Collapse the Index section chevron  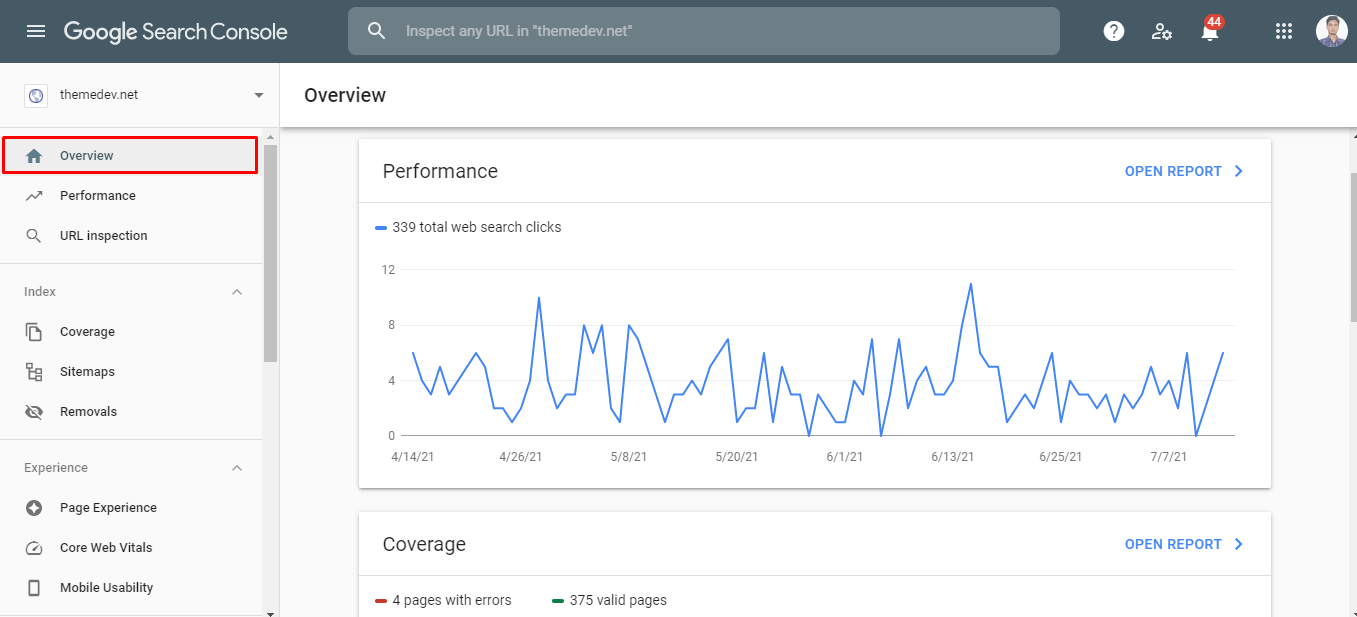[x=237, y=292]
